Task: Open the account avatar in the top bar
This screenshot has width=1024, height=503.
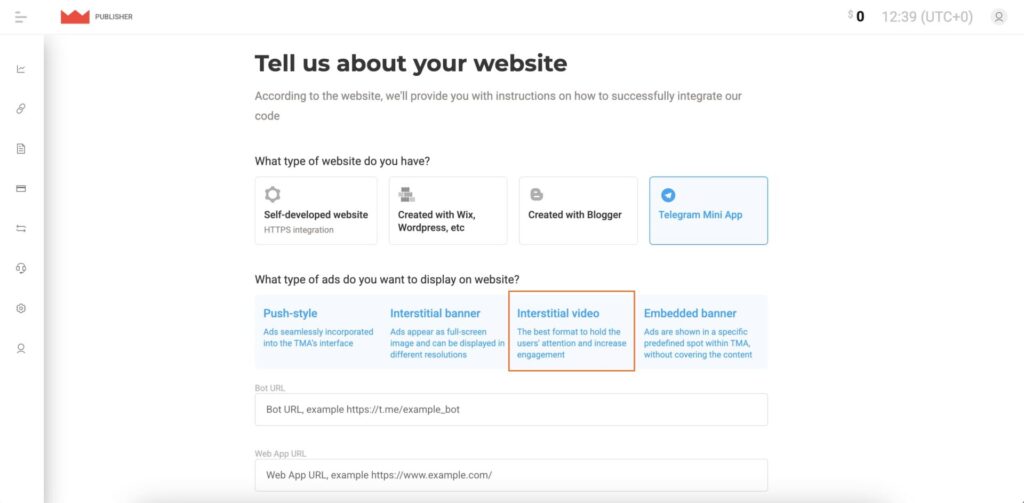Action: coord(998,17)
